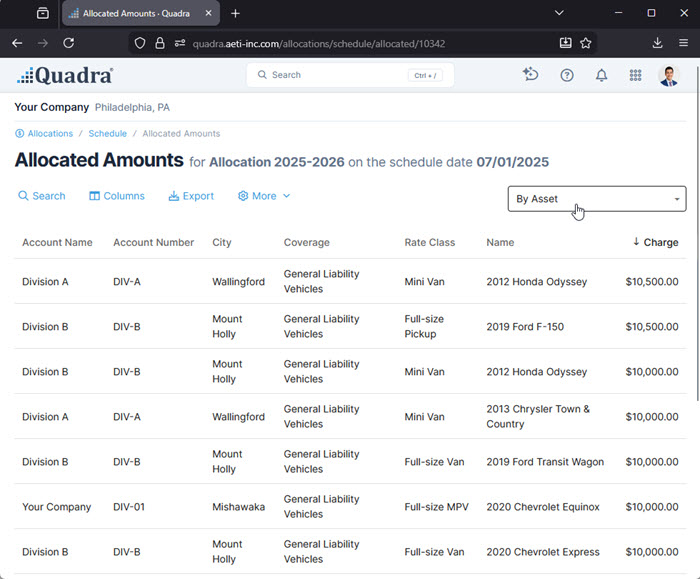Image resolution: width=700 pixels, height=579 pixels.
Task: Reload the page in browser
Action: point(69,43)
